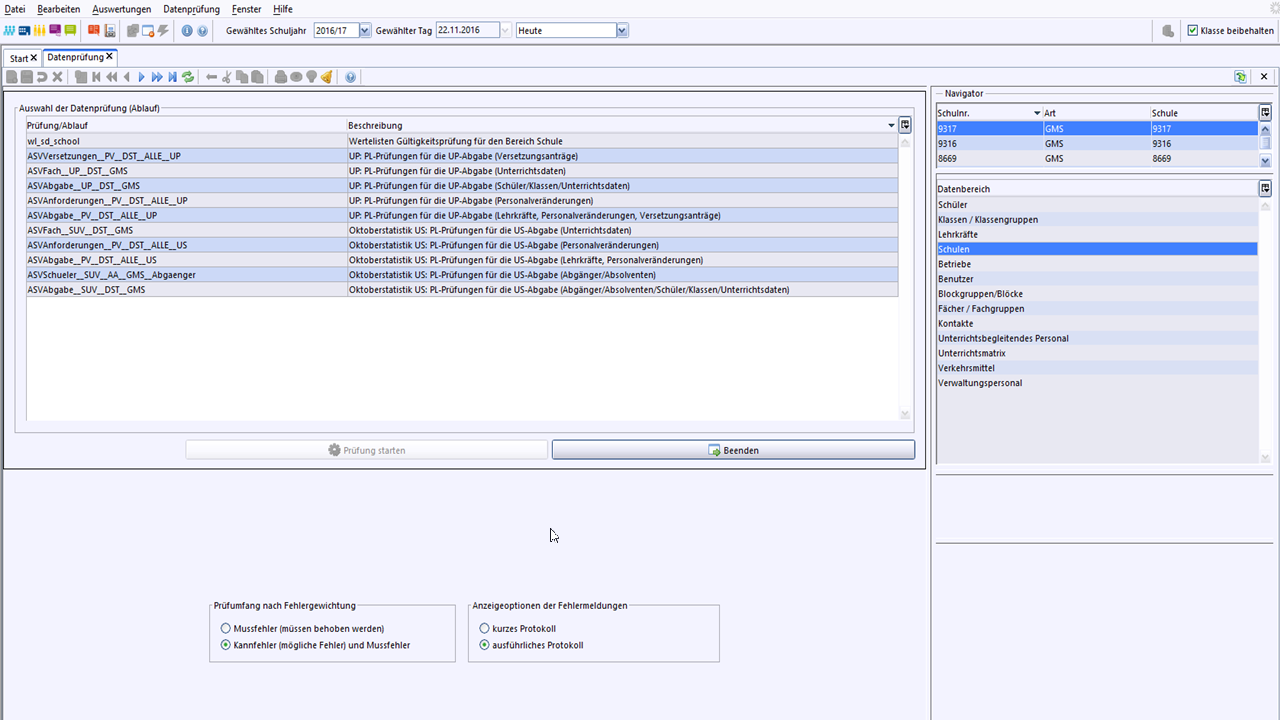Click the Schulnr. column sort arrow
This screenshot has width=1280, height=720.
pos(1037,113)
